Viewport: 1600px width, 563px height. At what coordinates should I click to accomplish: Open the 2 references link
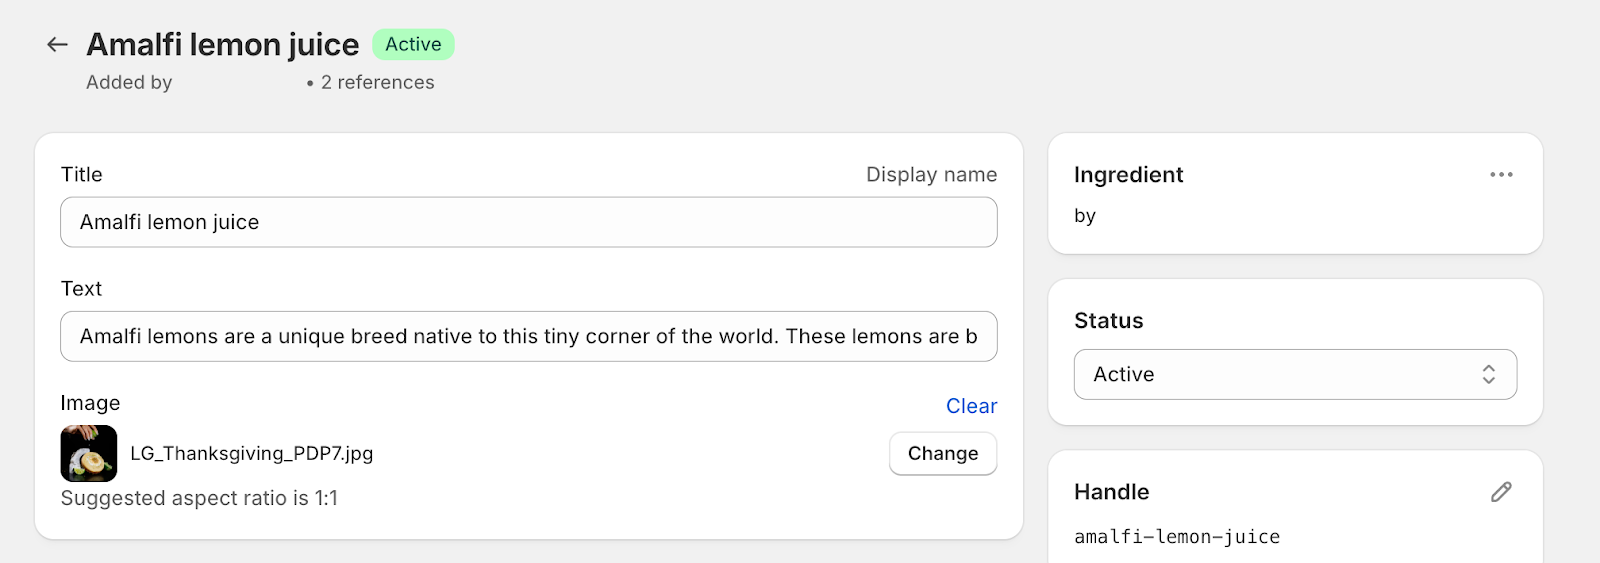point(378,82)
